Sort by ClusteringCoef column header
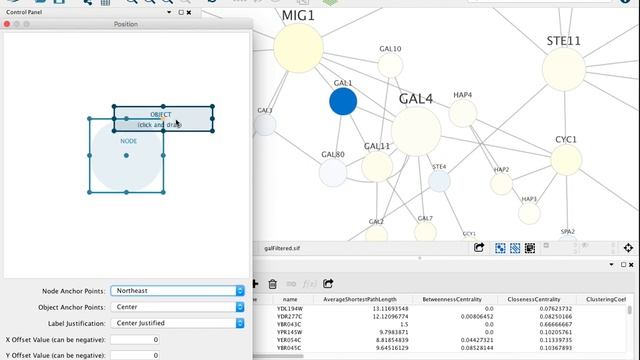Screen dimensions: 640x360 click(x=606, y=299)
